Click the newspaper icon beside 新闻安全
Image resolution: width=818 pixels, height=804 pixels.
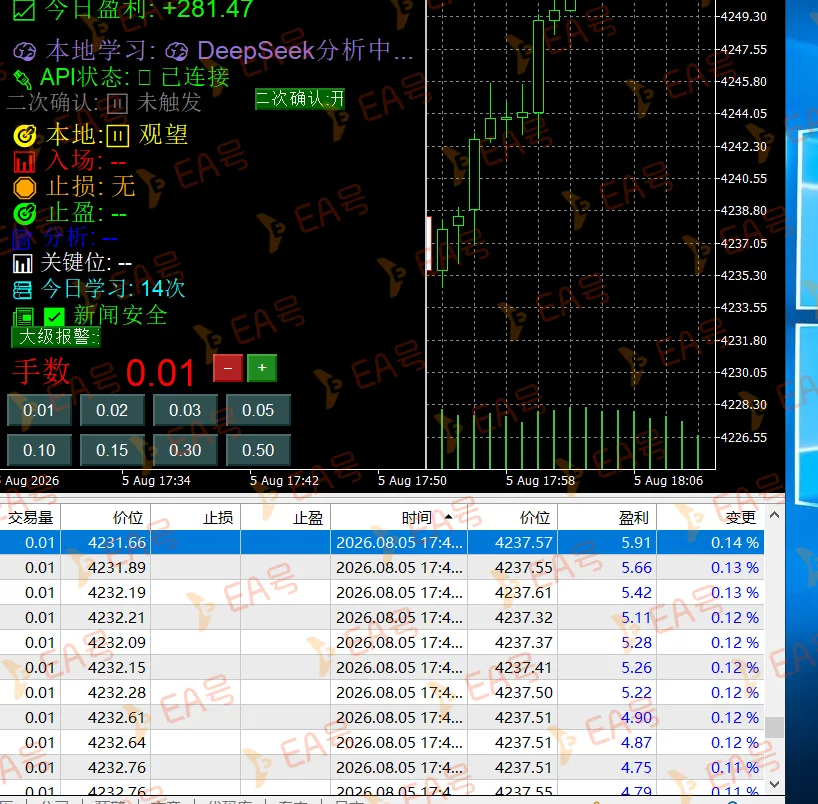pyautogui.click(x=23, y=316)
